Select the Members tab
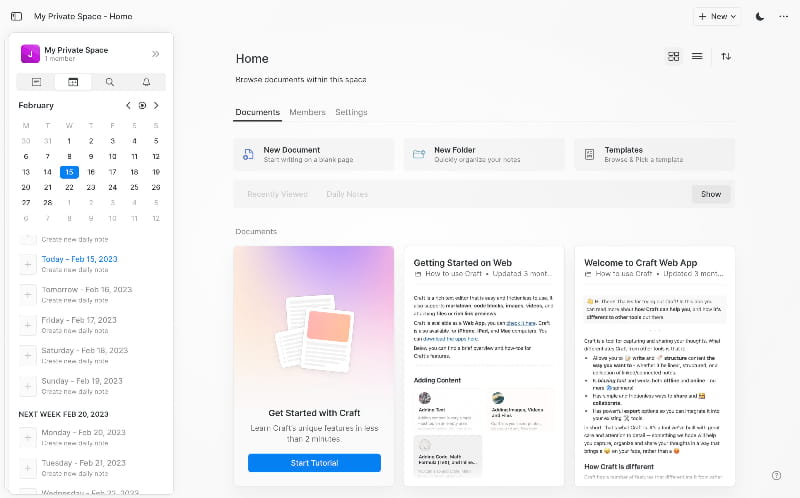 coord(307,112)
